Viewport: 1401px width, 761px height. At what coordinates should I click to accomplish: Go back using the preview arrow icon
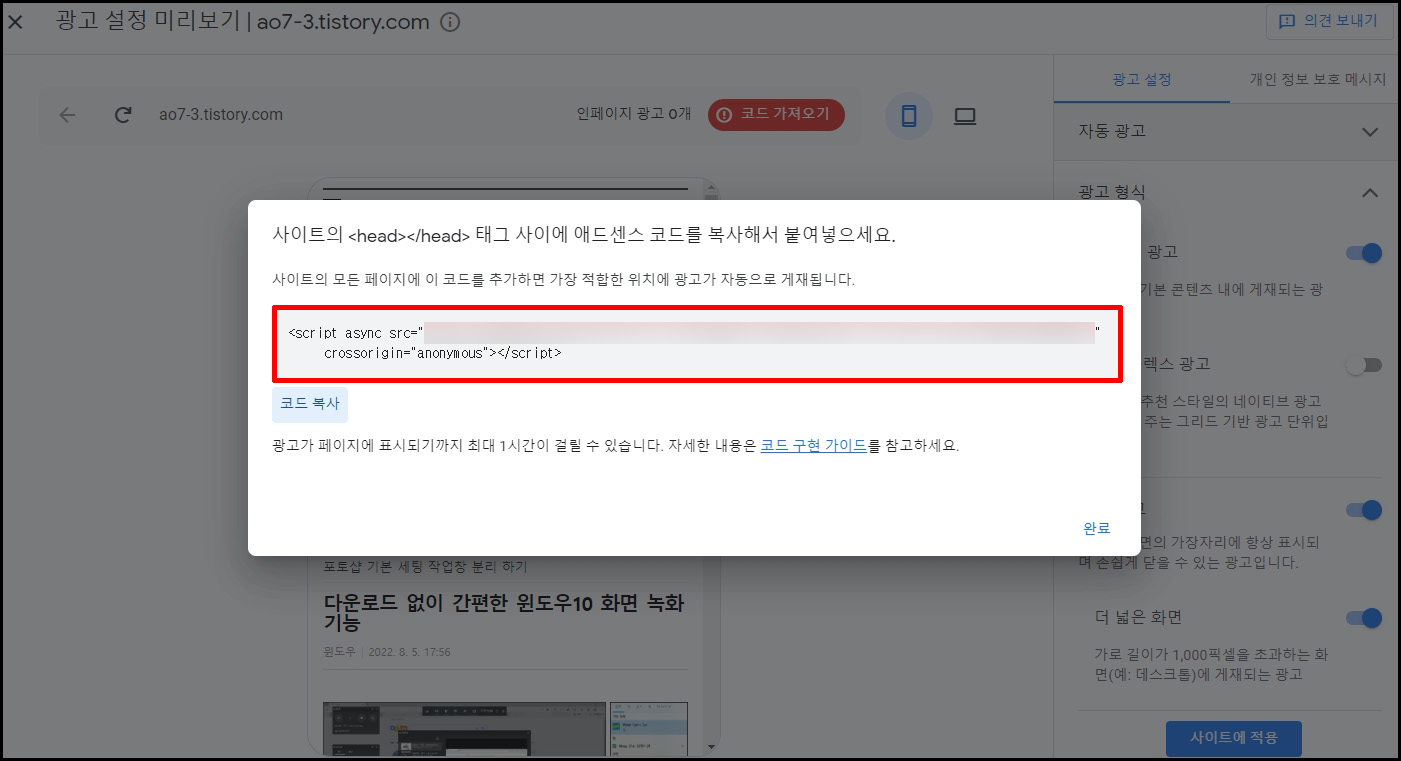pyautogui.click(x=67, y=115)
